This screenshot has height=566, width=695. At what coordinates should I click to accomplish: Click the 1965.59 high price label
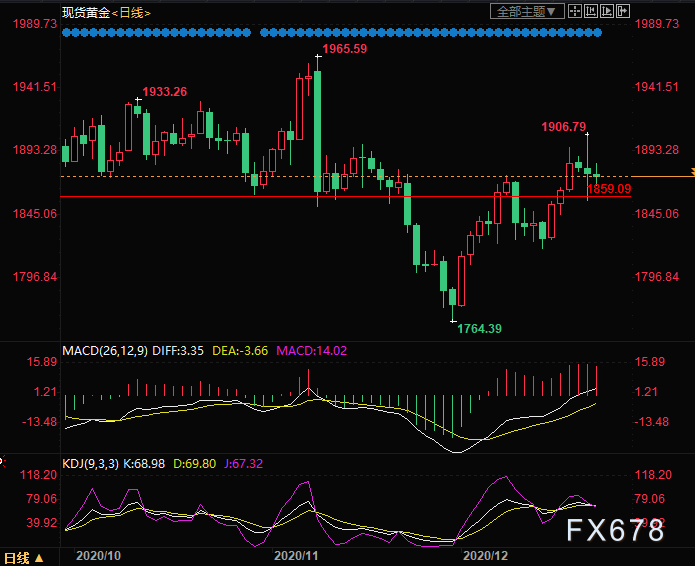coord(345,49)
